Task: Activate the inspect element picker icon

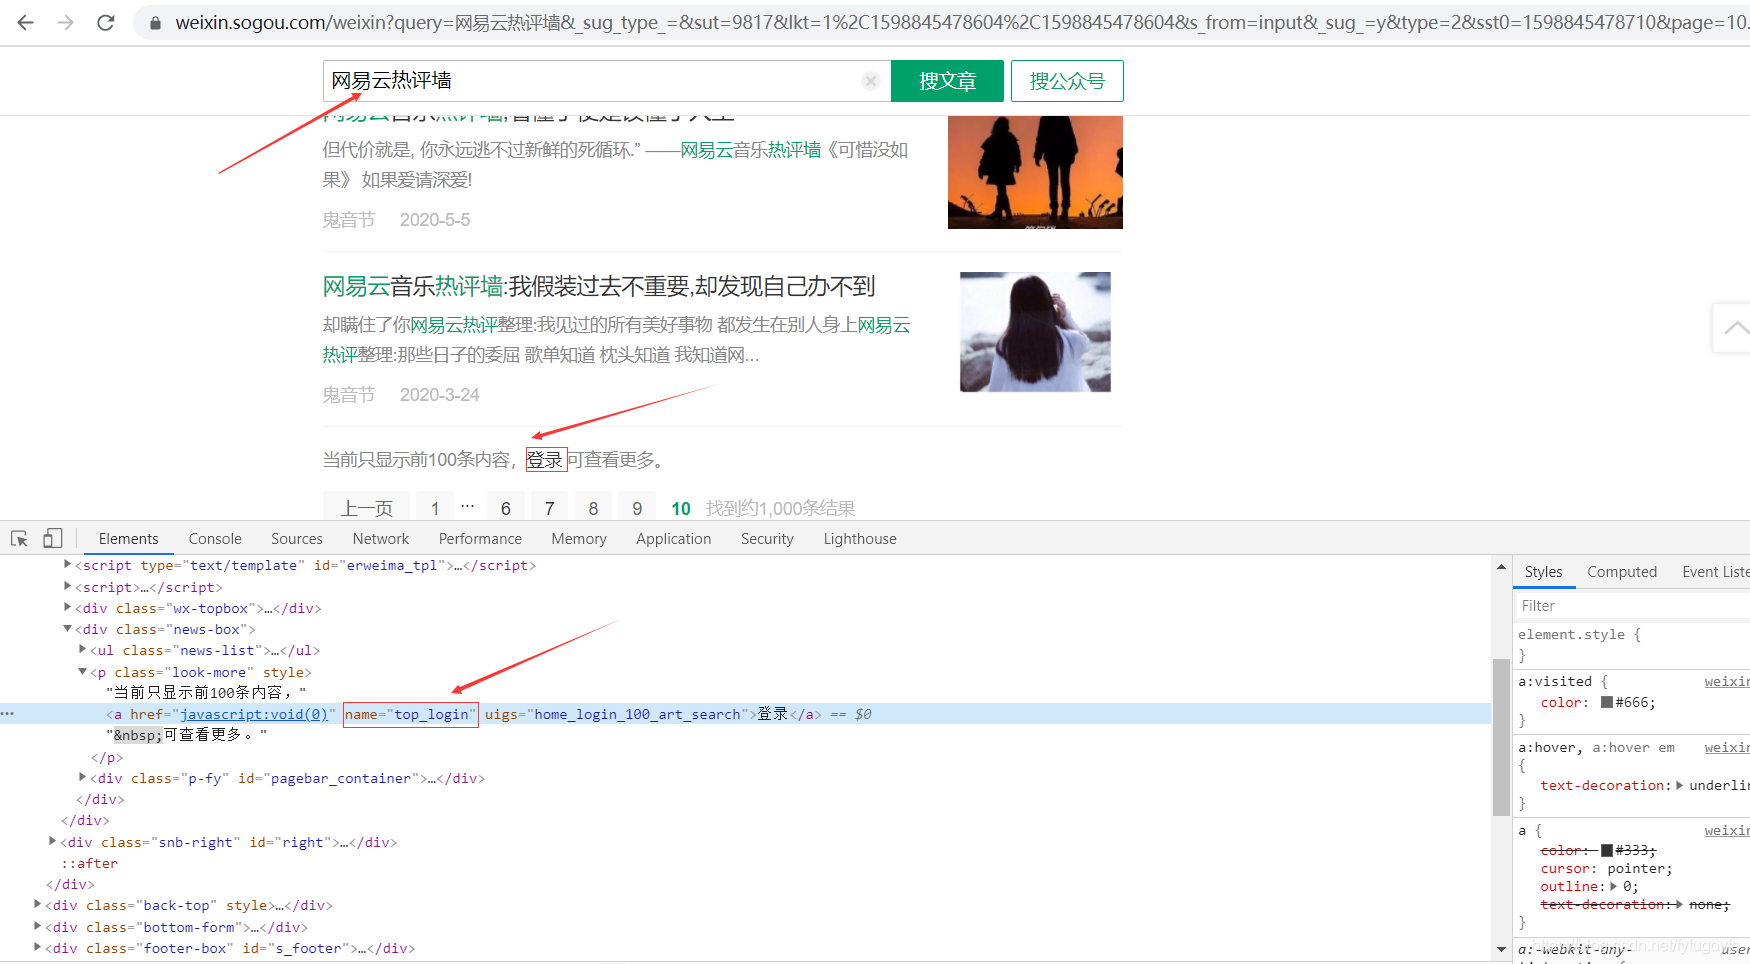Action: tap(19, 539)
